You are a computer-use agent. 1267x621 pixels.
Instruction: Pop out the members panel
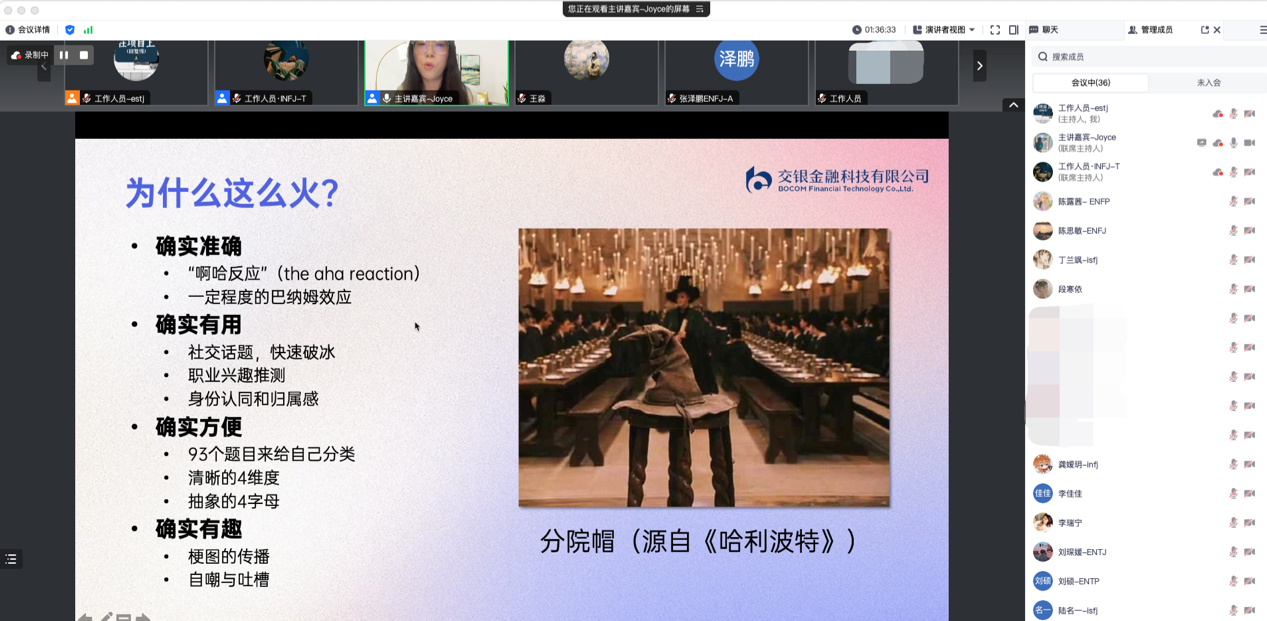[1204, 30]
